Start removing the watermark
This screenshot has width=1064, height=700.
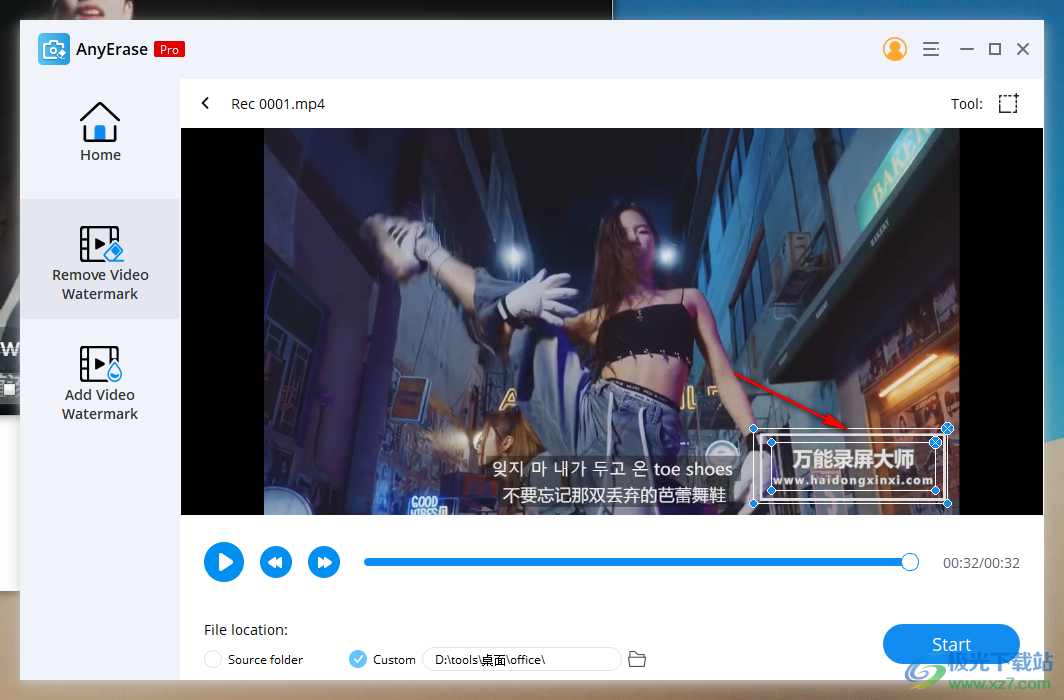[951, 644]
